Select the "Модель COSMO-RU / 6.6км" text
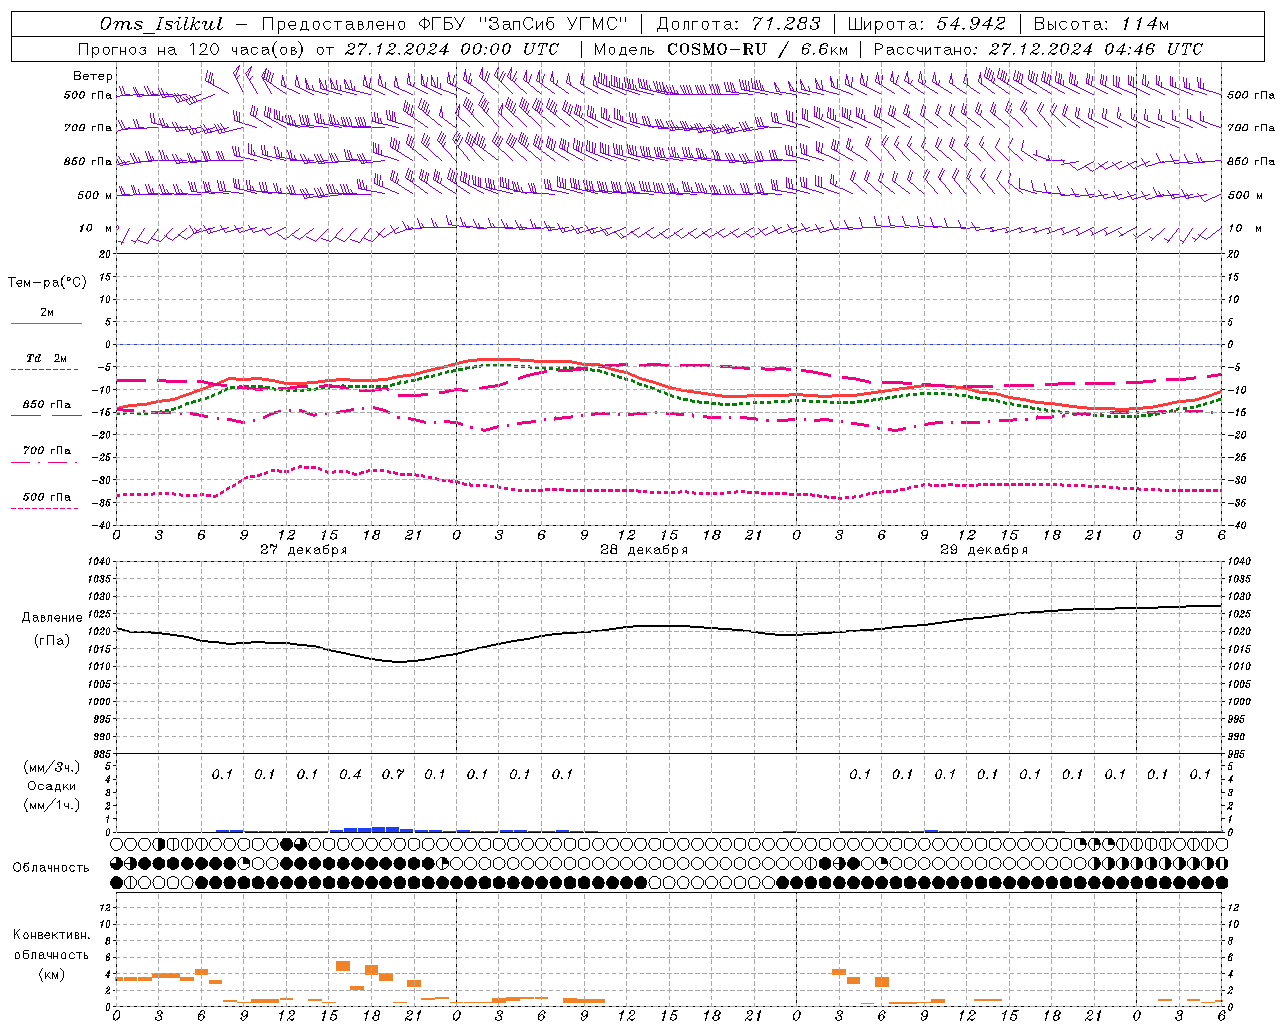 coord(720,49)
